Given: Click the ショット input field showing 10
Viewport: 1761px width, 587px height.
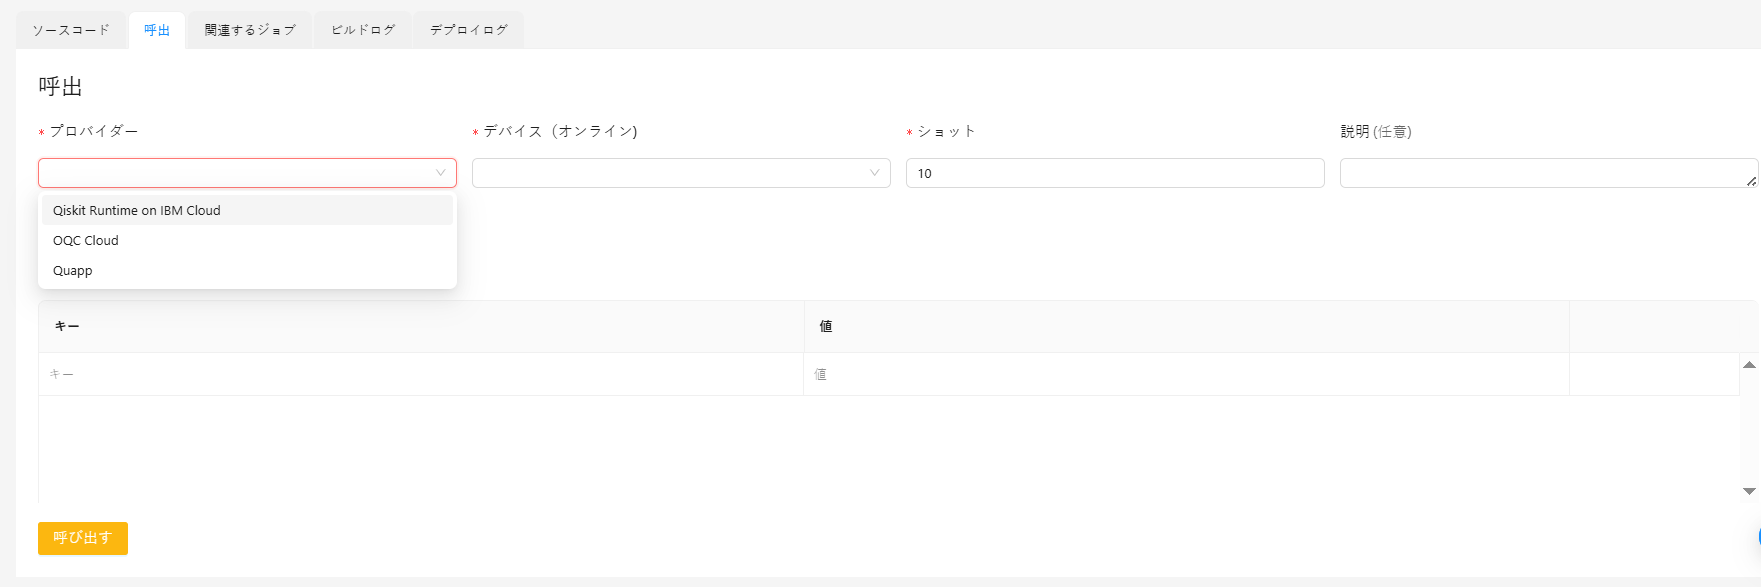Looking at the screenshot, I should tap(1114, 173).
